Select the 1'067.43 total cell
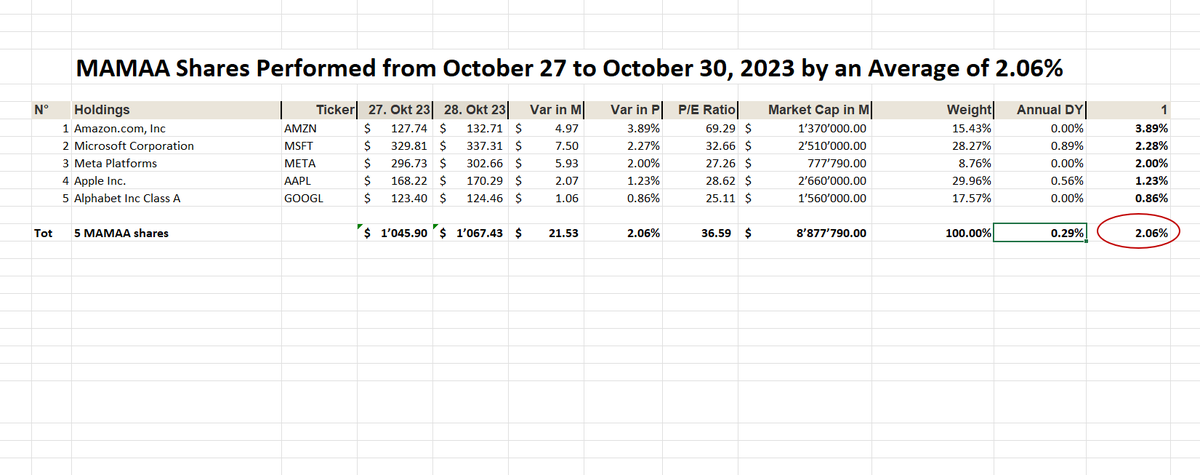The width and height of the screenshot is (1200, 475). click(472, 233)
